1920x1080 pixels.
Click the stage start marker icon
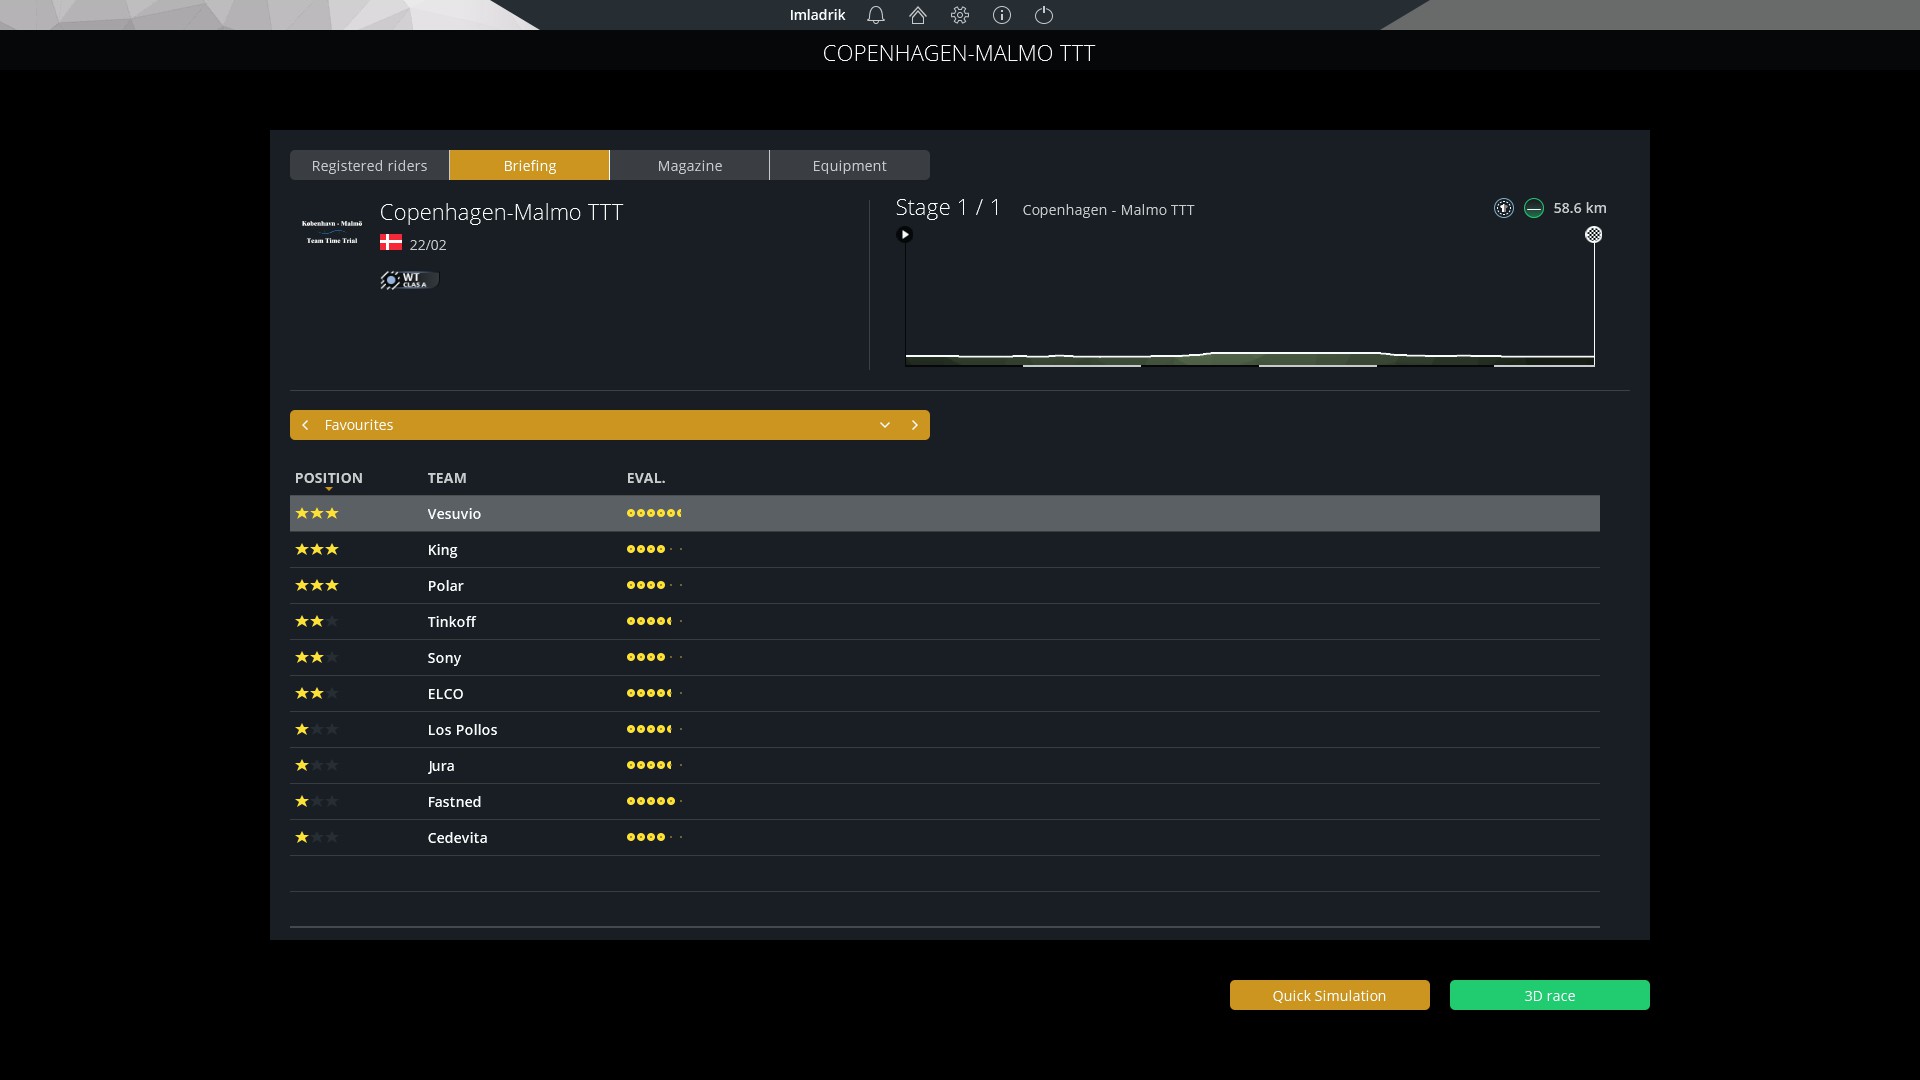905,235
